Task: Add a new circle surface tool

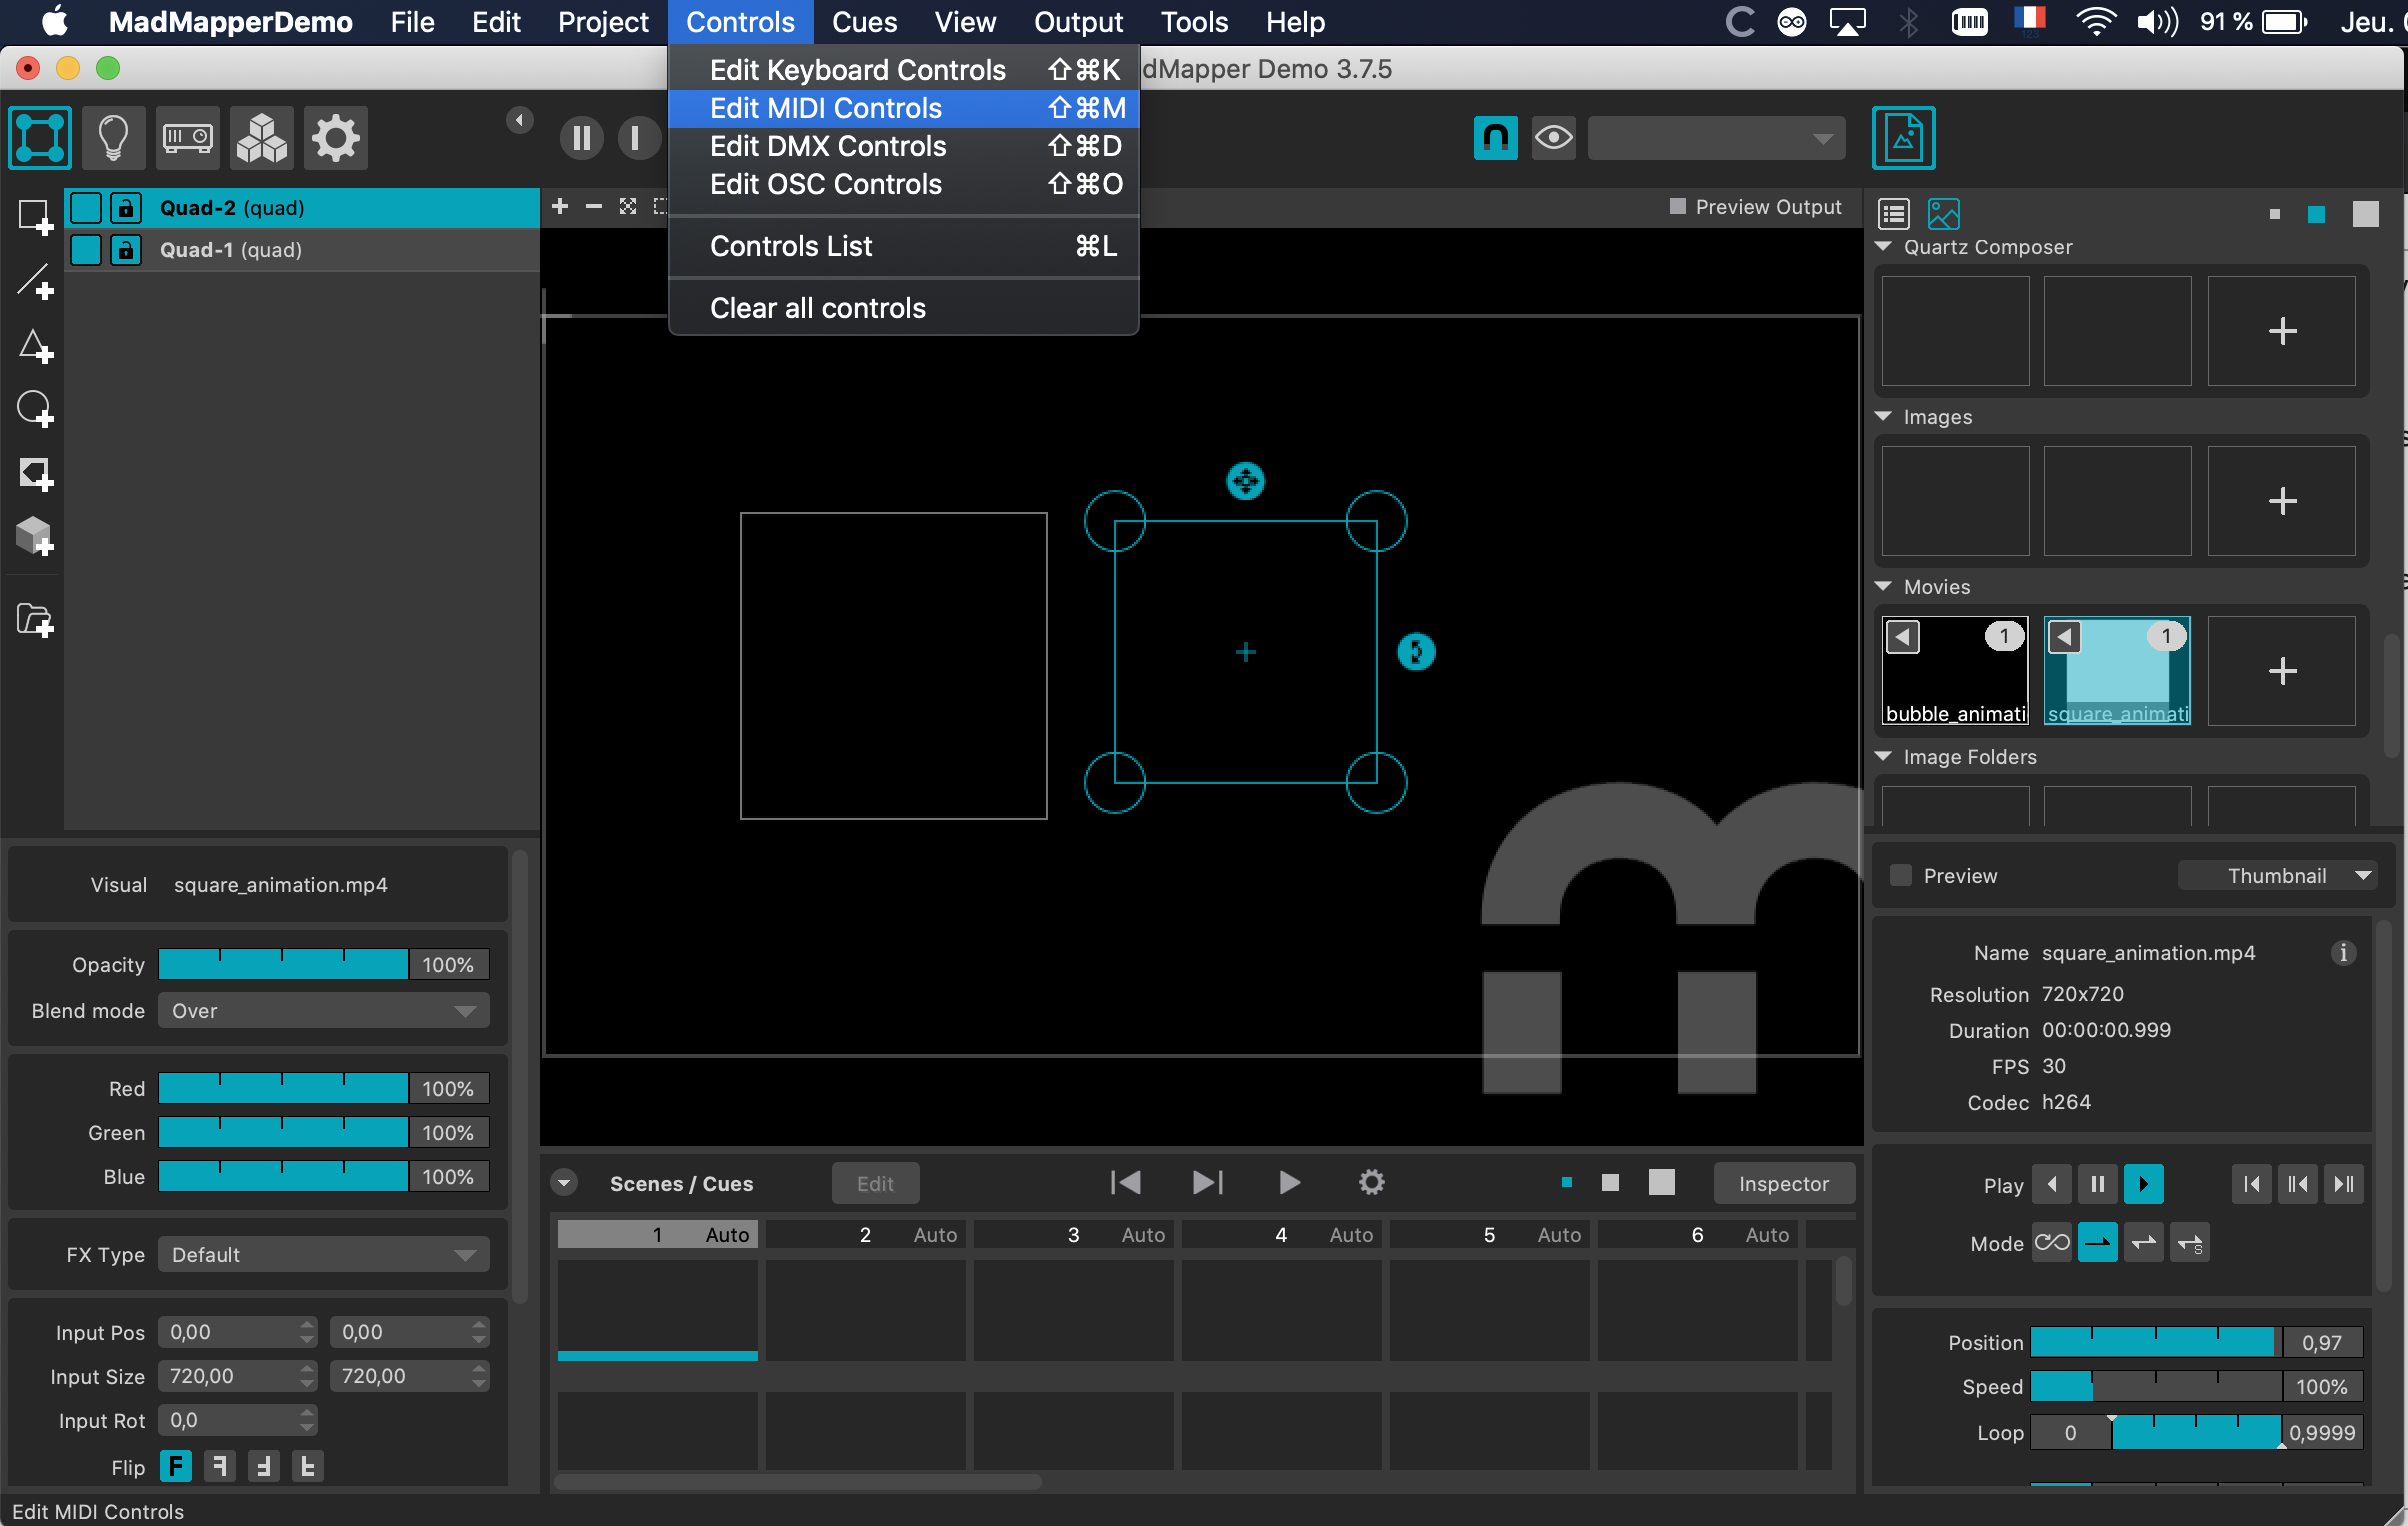Action: (x=35, y=409)
